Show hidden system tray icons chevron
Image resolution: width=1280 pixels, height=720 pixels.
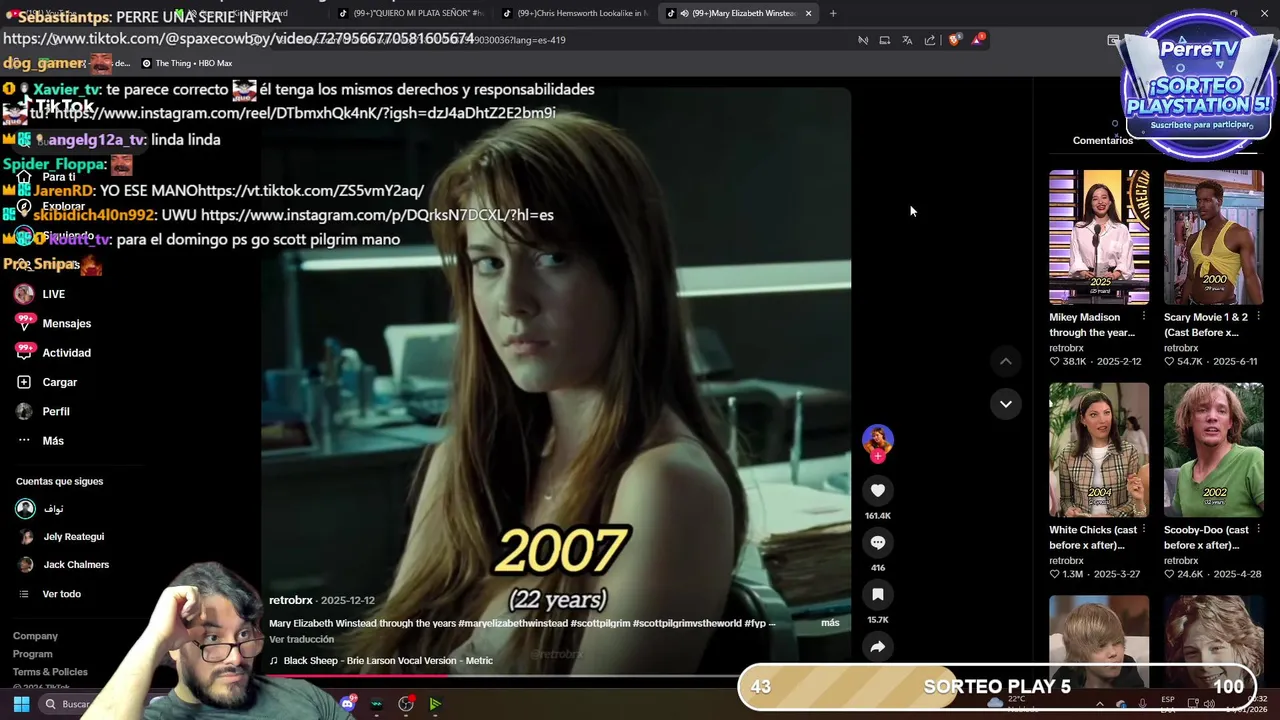point(1099,704)
